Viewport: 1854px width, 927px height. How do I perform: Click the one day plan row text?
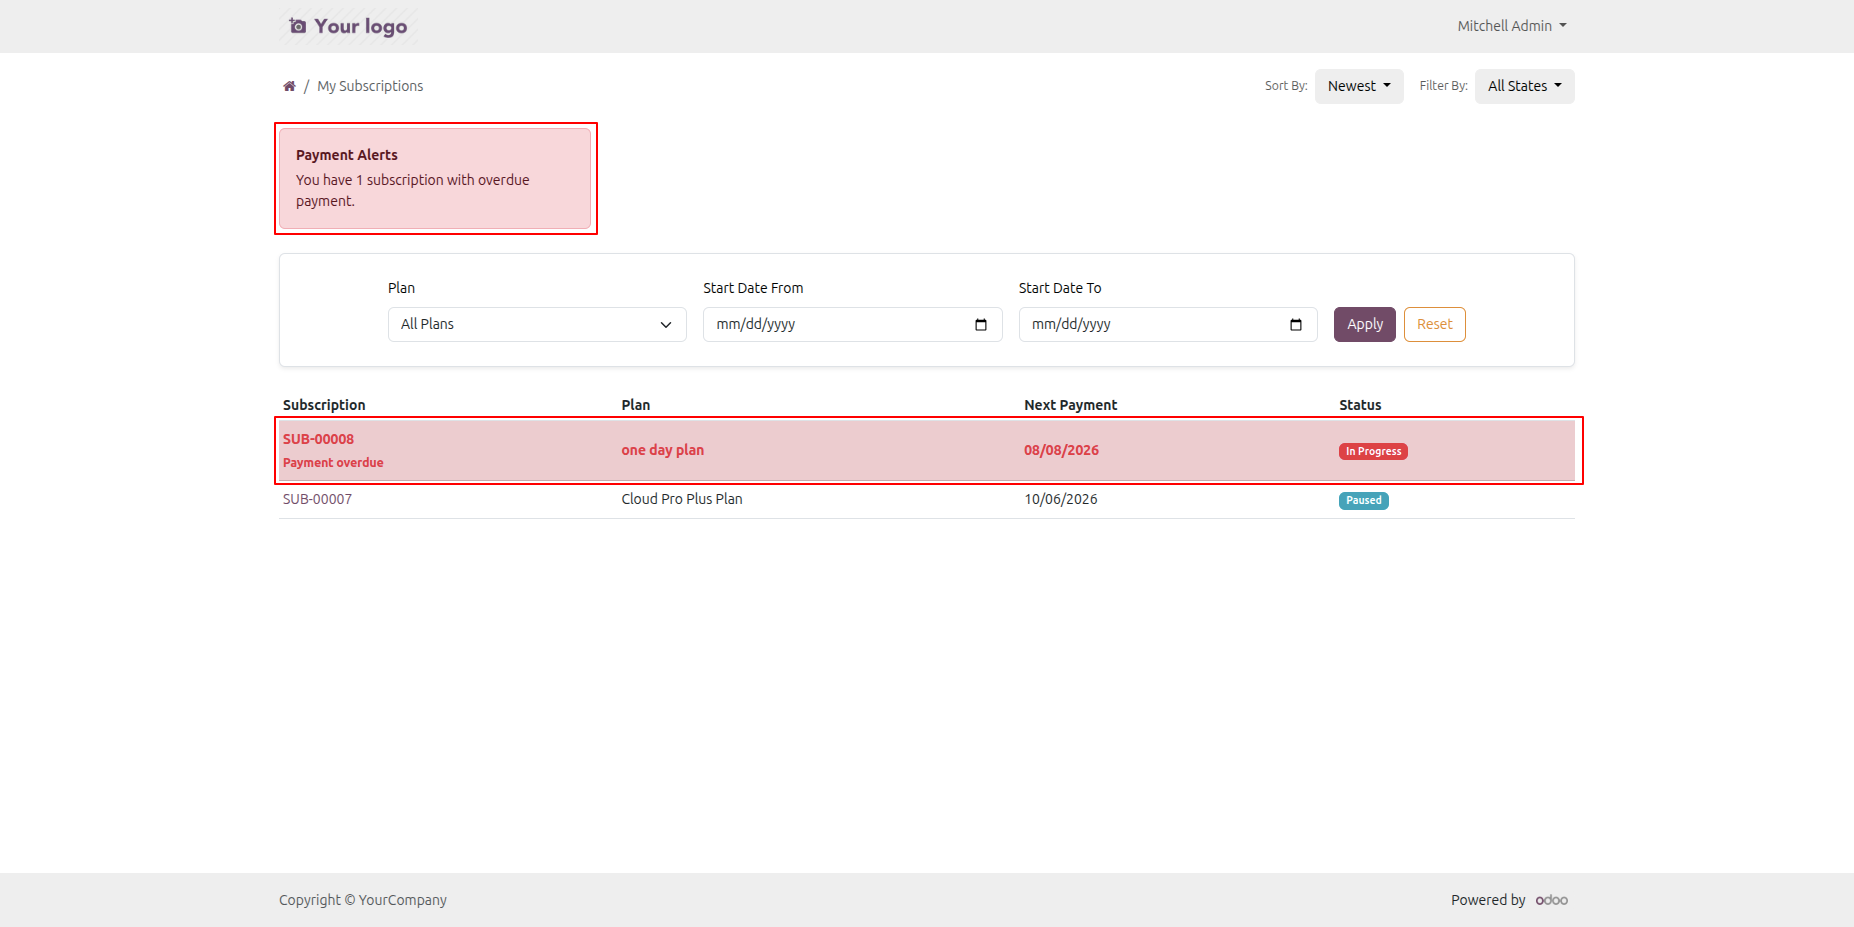pyautogui.click(x=662, y=450)
